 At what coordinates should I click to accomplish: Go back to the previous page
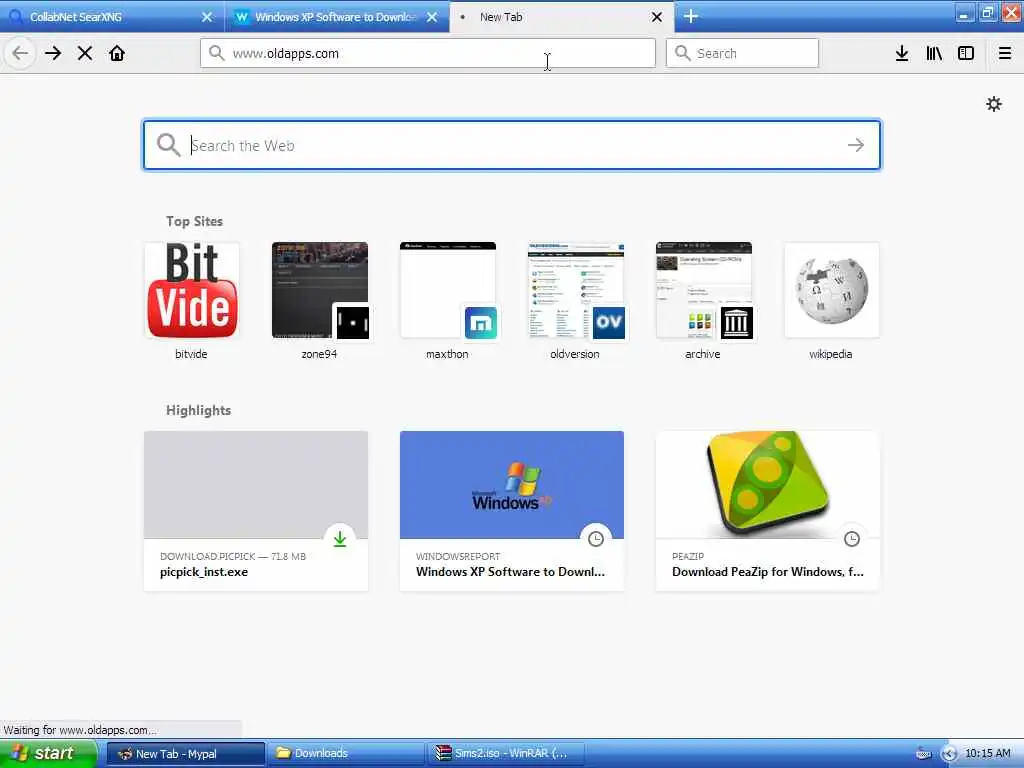pos(20,53)
